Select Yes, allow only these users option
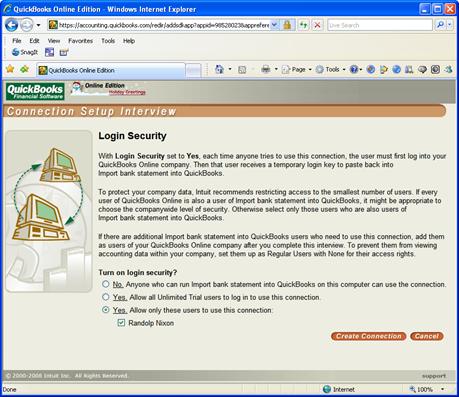459x397 pixels. point(106,310)
